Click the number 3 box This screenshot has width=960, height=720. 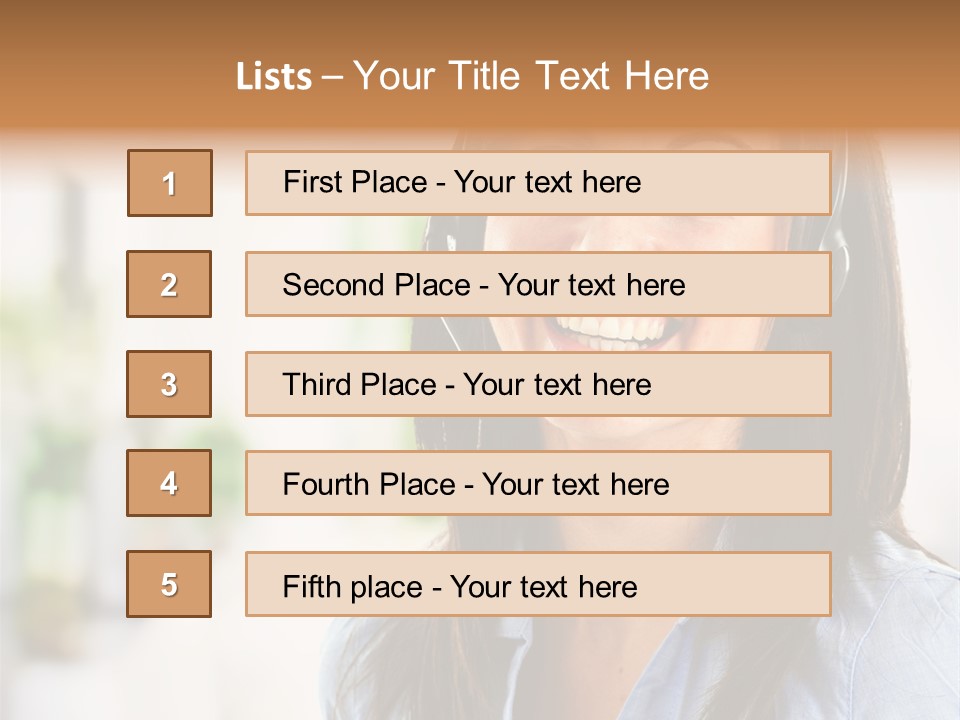click(169, 384)
